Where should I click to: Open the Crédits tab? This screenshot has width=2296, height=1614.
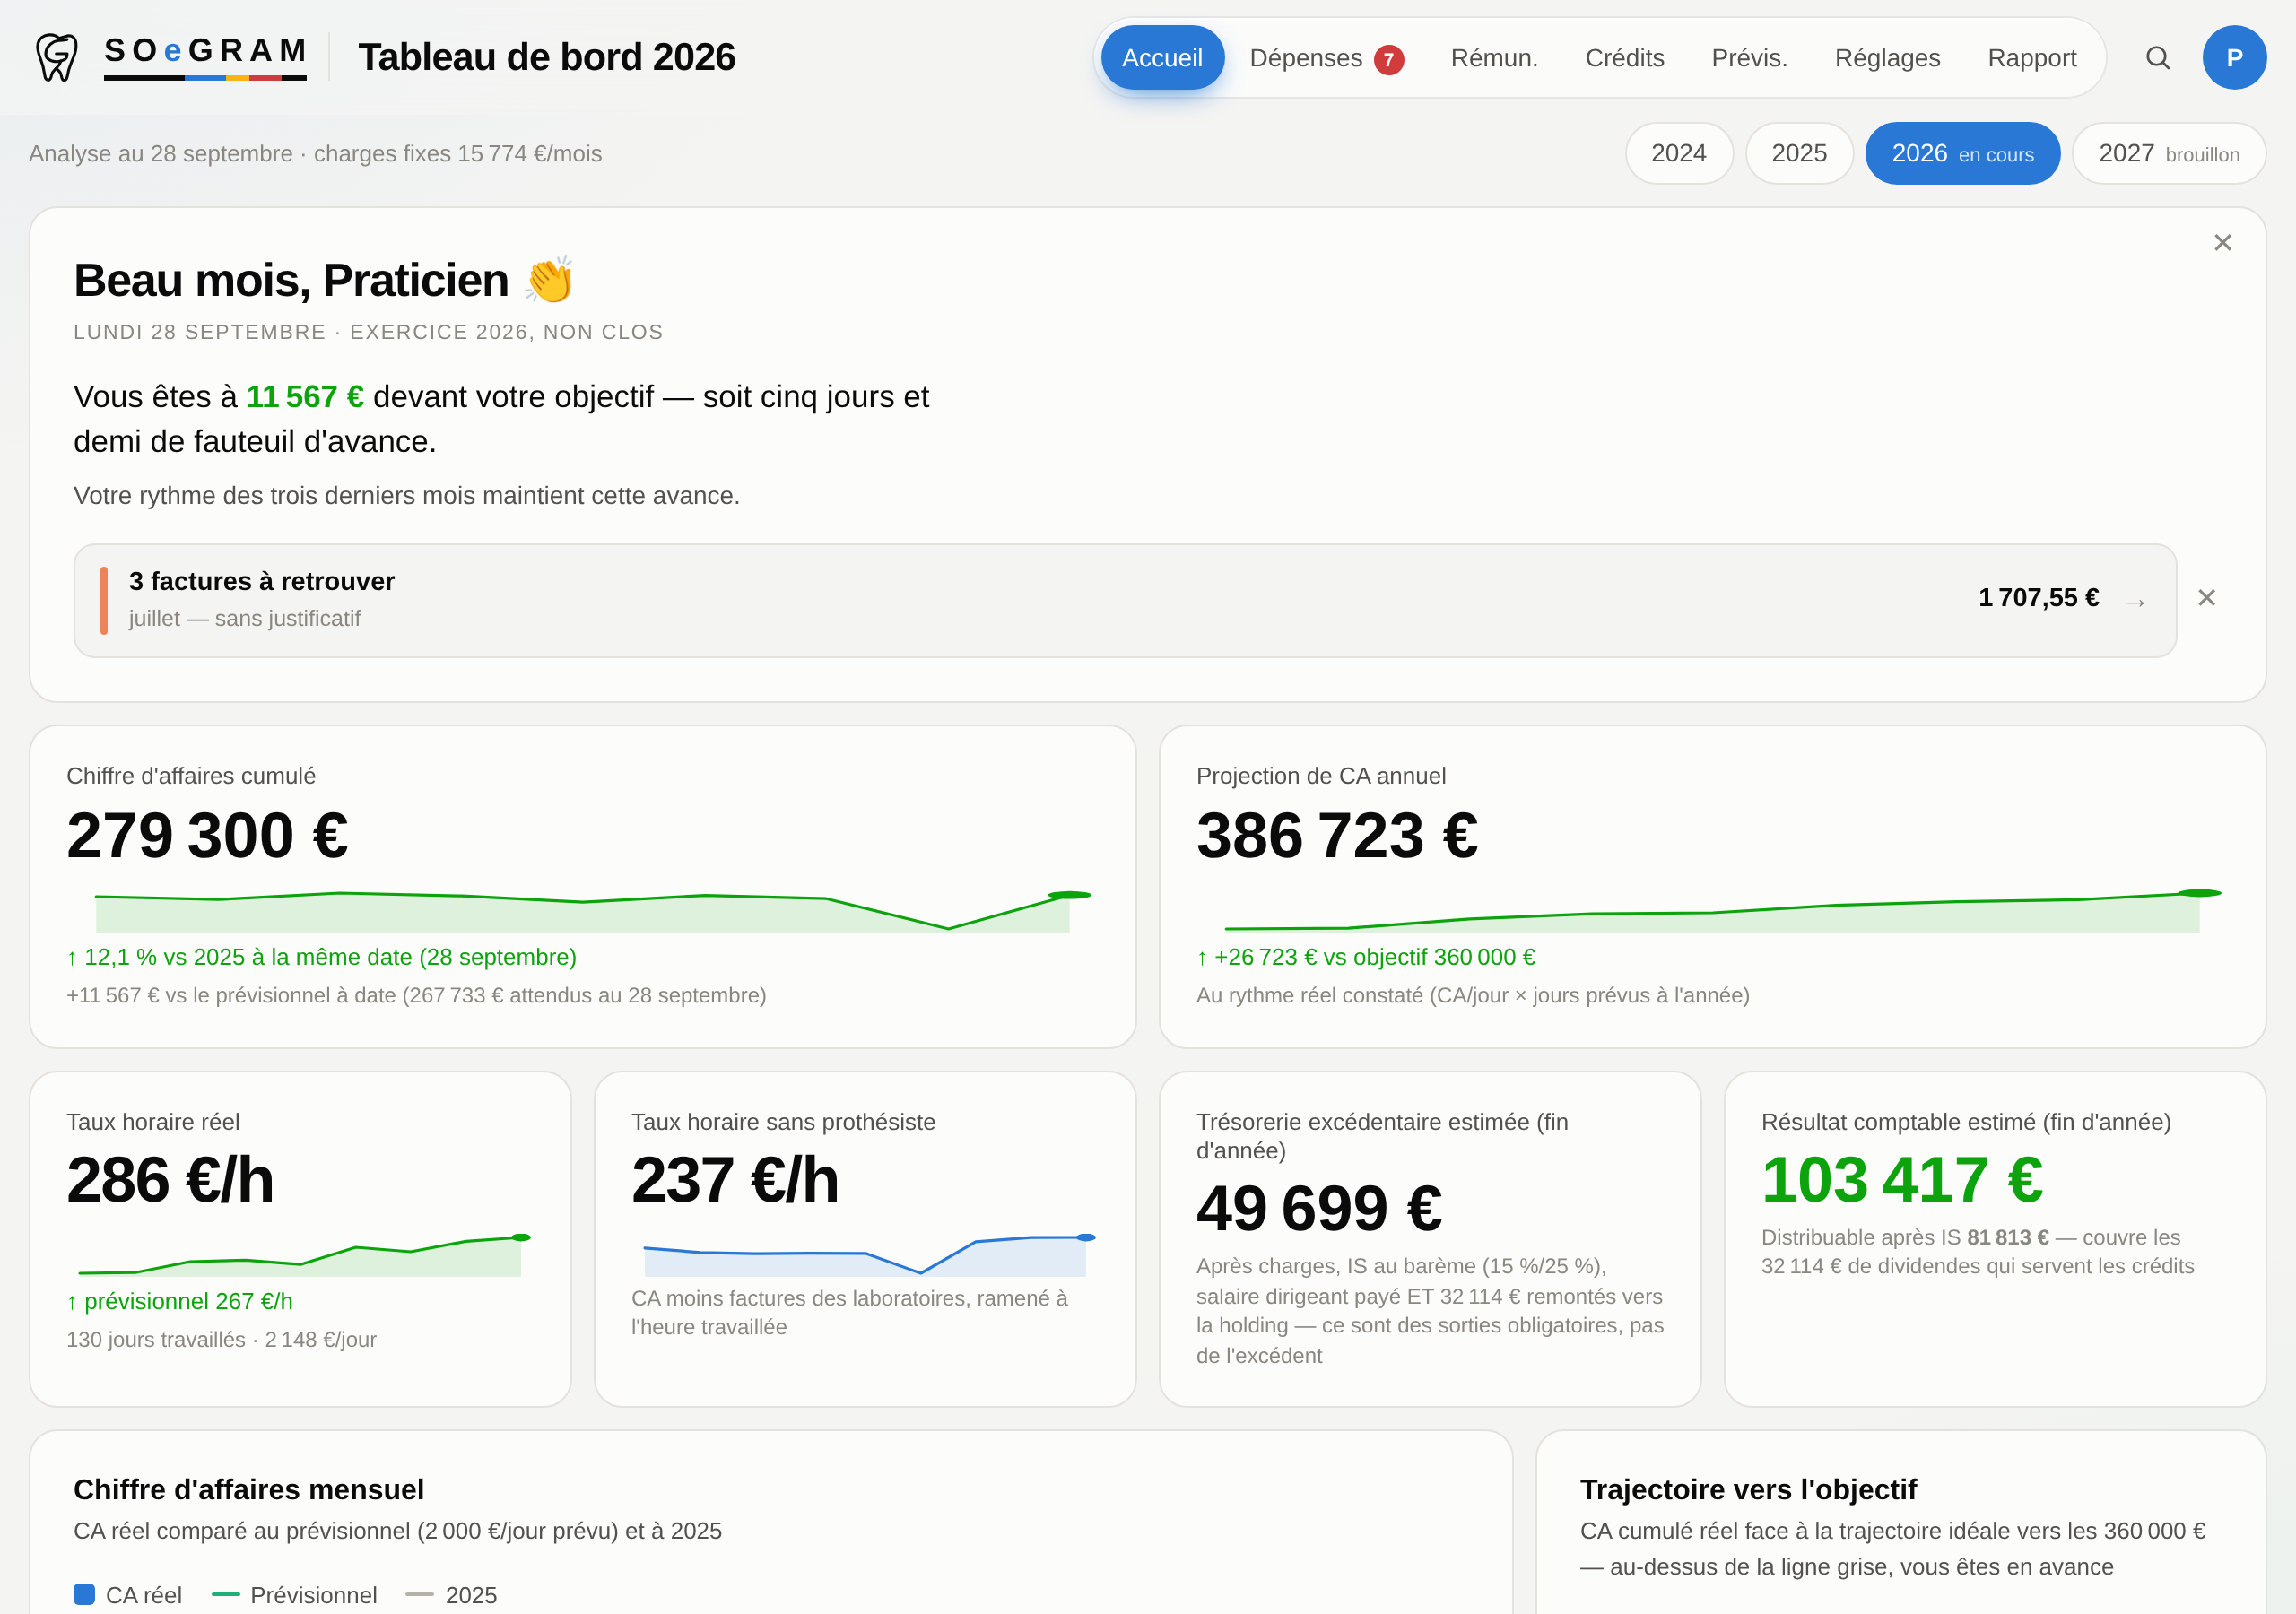pos(1624,58)
